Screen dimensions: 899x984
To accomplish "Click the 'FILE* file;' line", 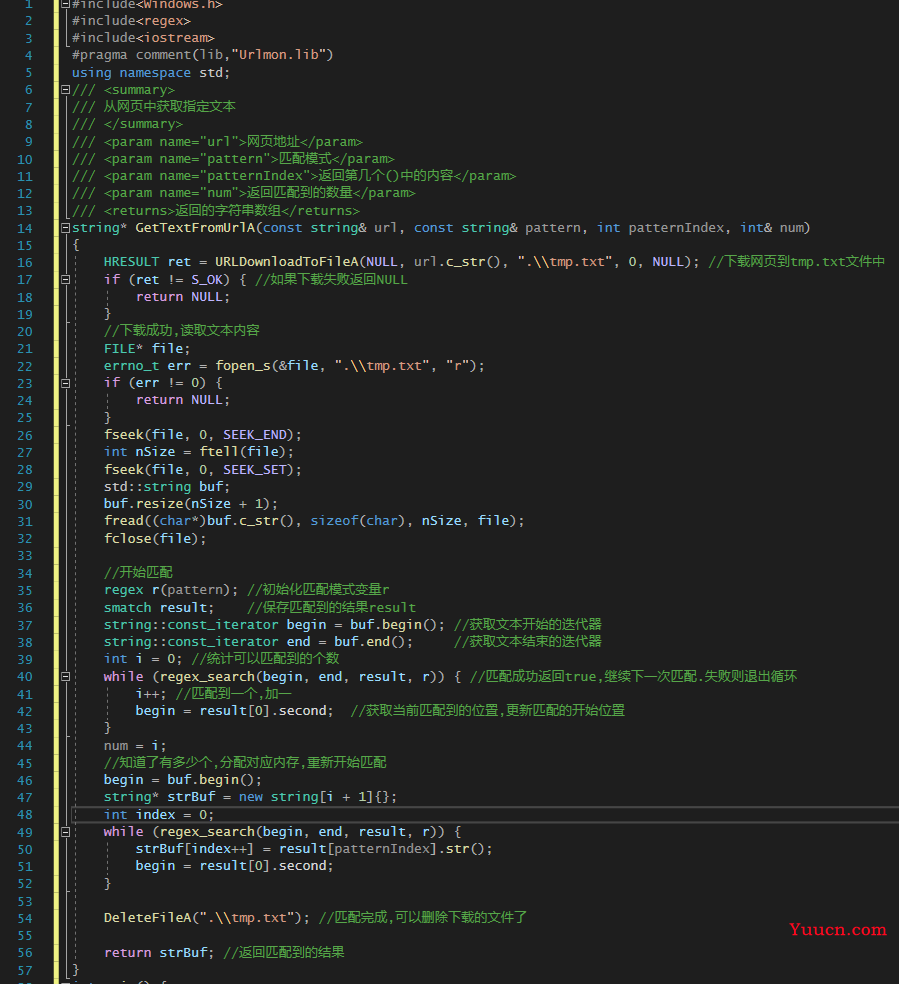I will pyautogui.click(x=147, y=348).
